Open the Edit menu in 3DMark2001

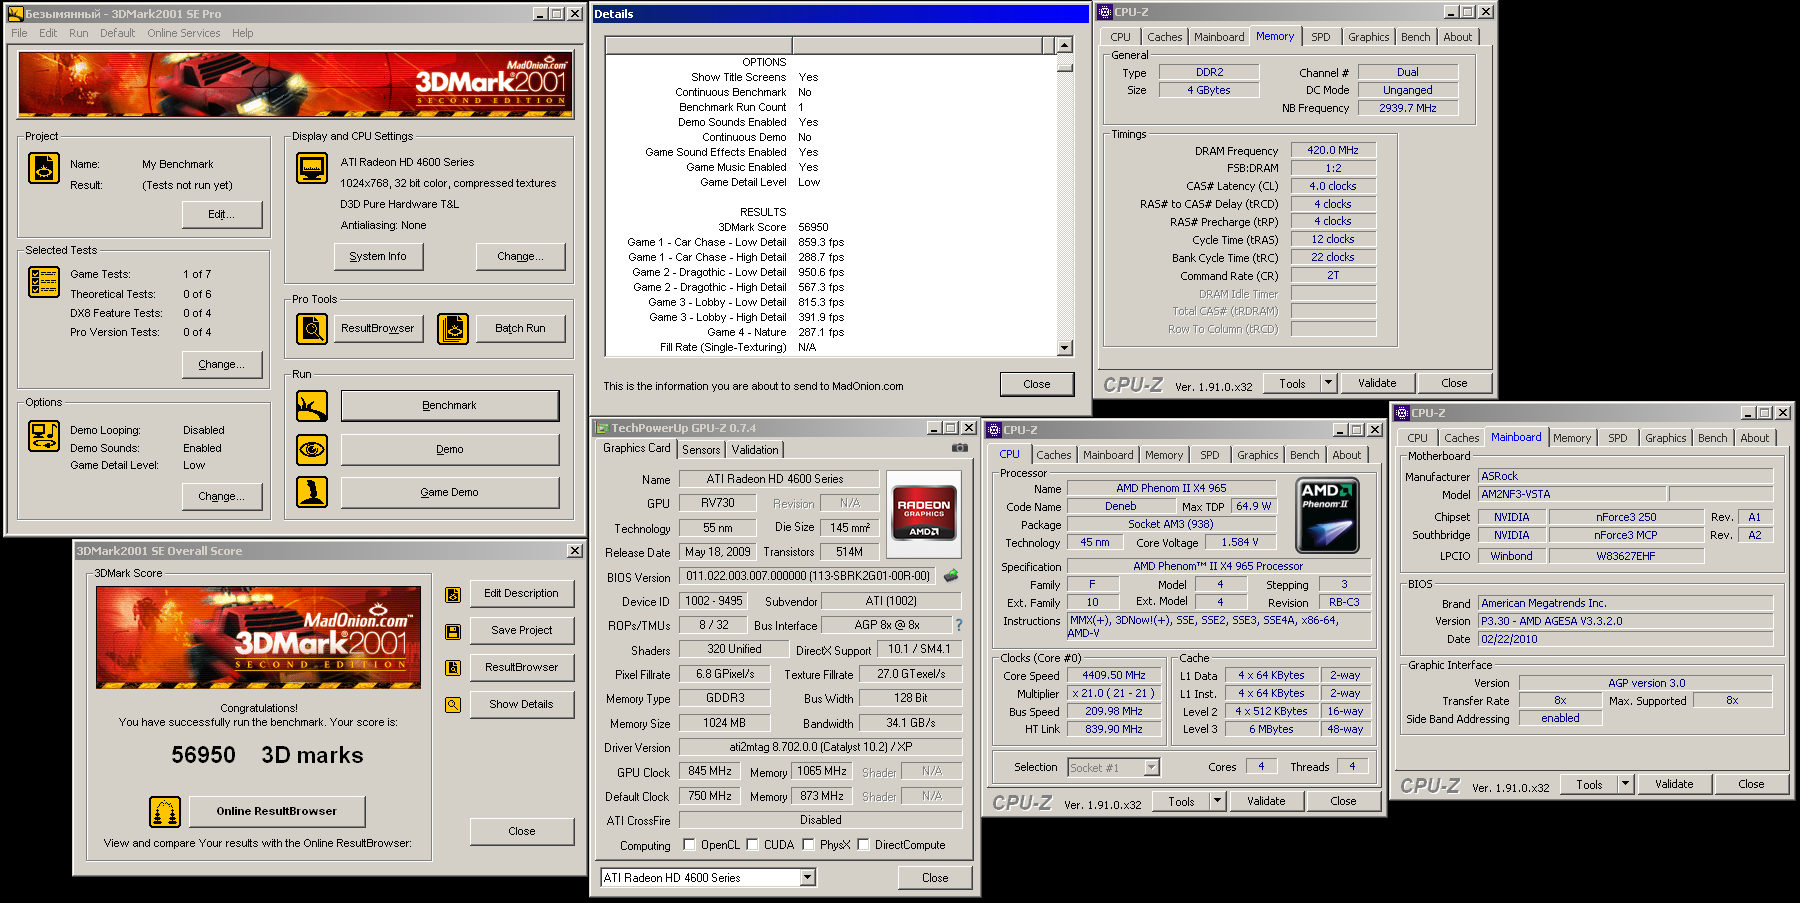click(48, 33)
